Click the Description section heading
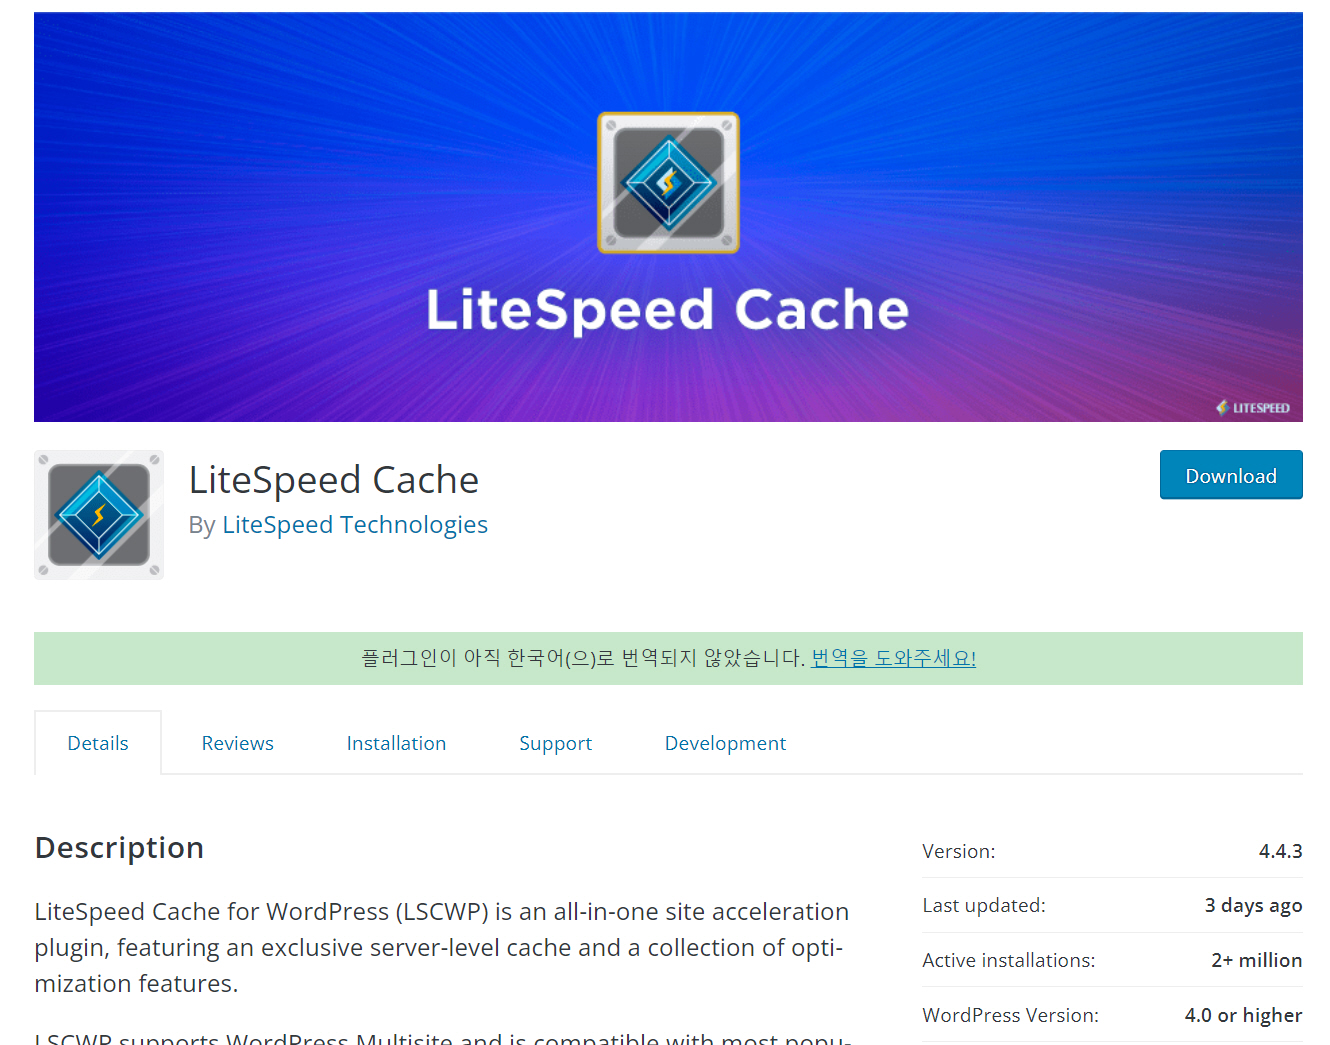Screen dimensions: 1330x1045 click(119, 848)
